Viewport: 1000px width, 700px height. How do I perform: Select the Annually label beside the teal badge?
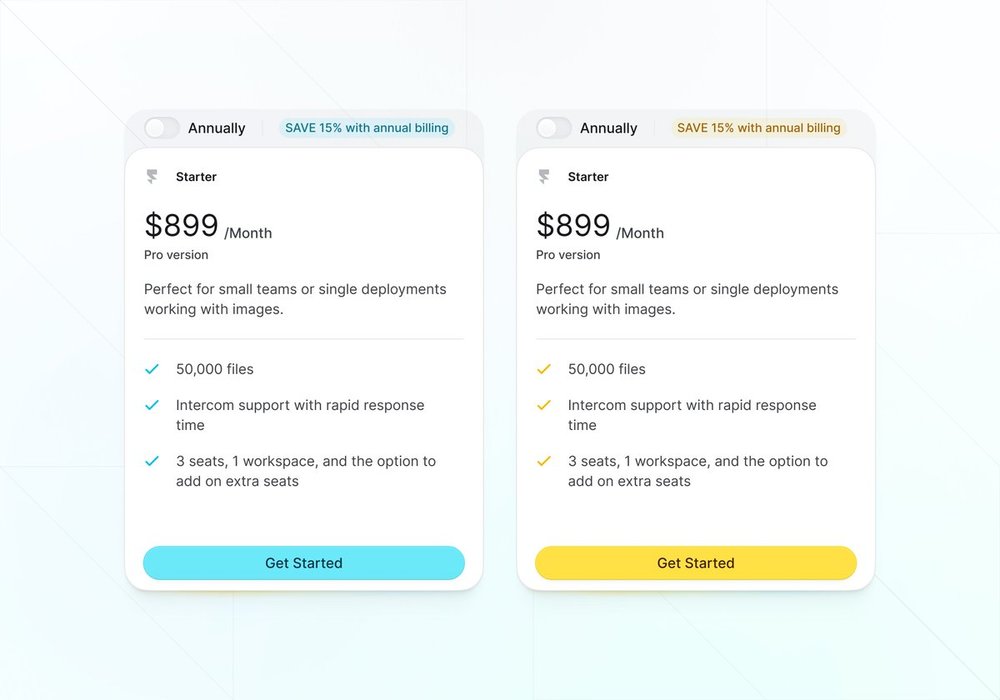(216, 128)
